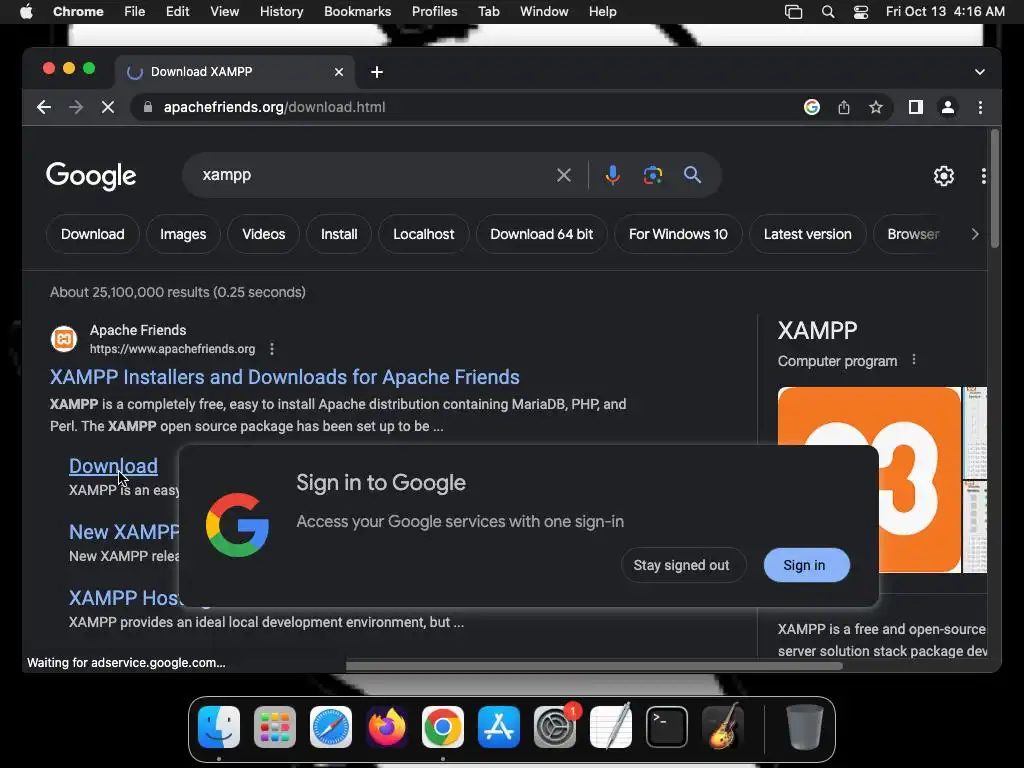Screen dimensions: 1024x768
Task: Share this page via share icon
Action: tap(844, 107)
